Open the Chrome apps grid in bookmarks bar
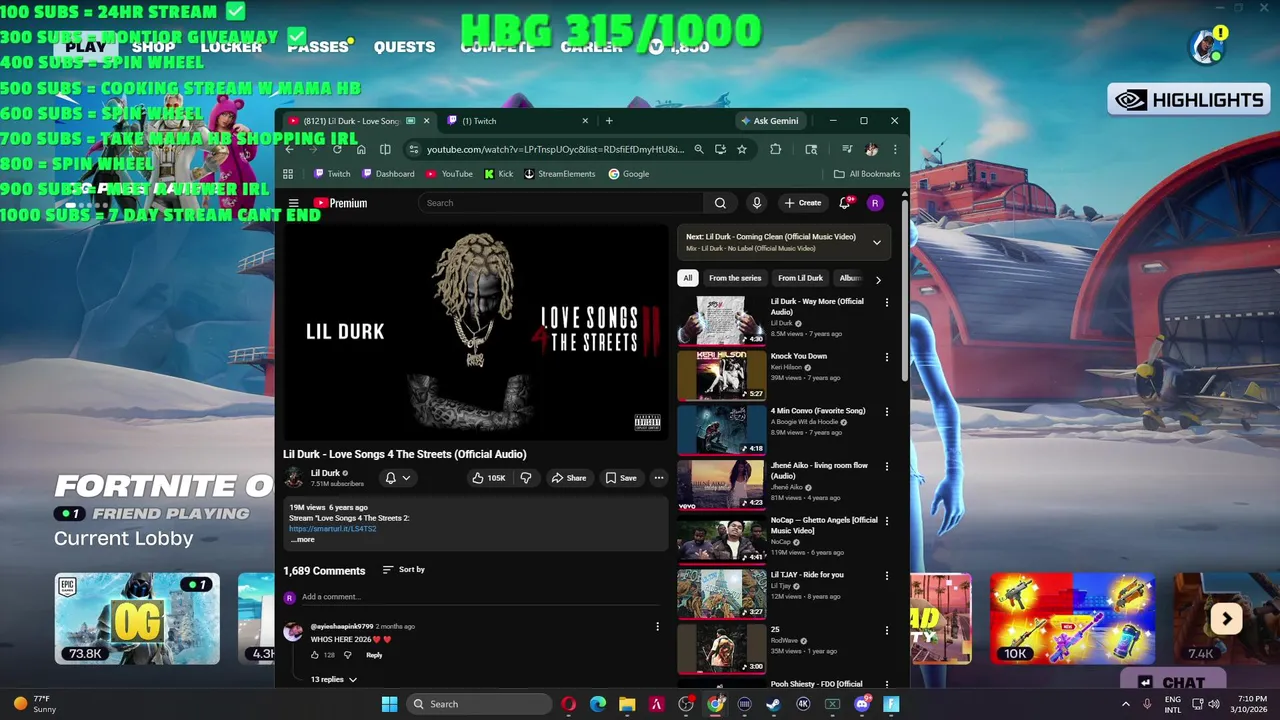The height and width of the screenshot is (720, 1280). (x=288, y=174)
